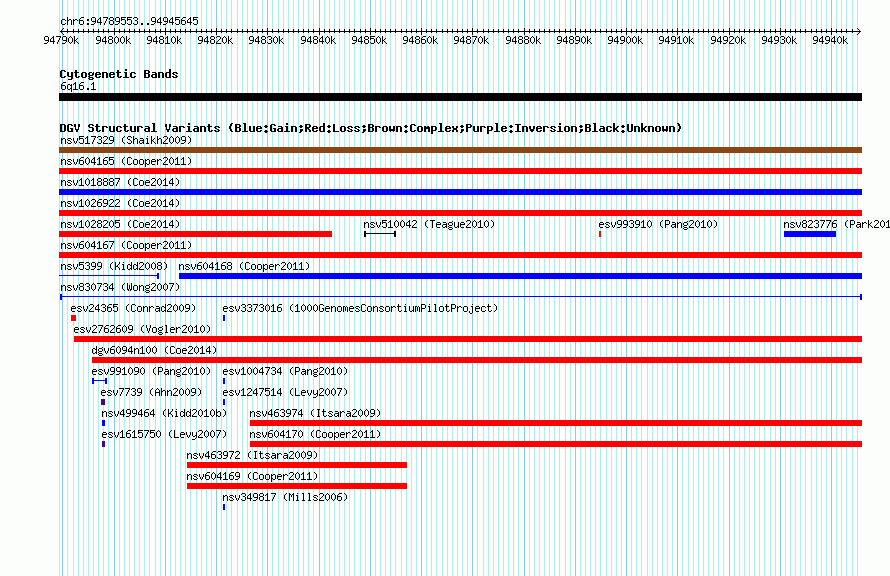Click the thin blue nsv5399 line

click(x=109, y=276)
